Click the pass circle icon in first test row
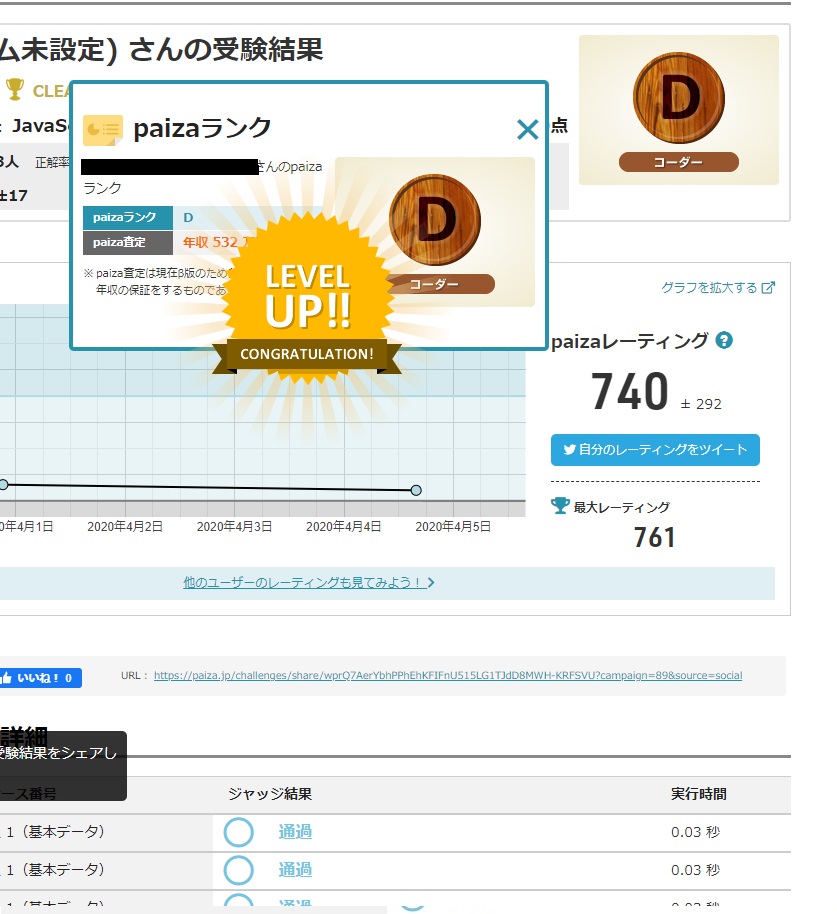 (239, 832)
